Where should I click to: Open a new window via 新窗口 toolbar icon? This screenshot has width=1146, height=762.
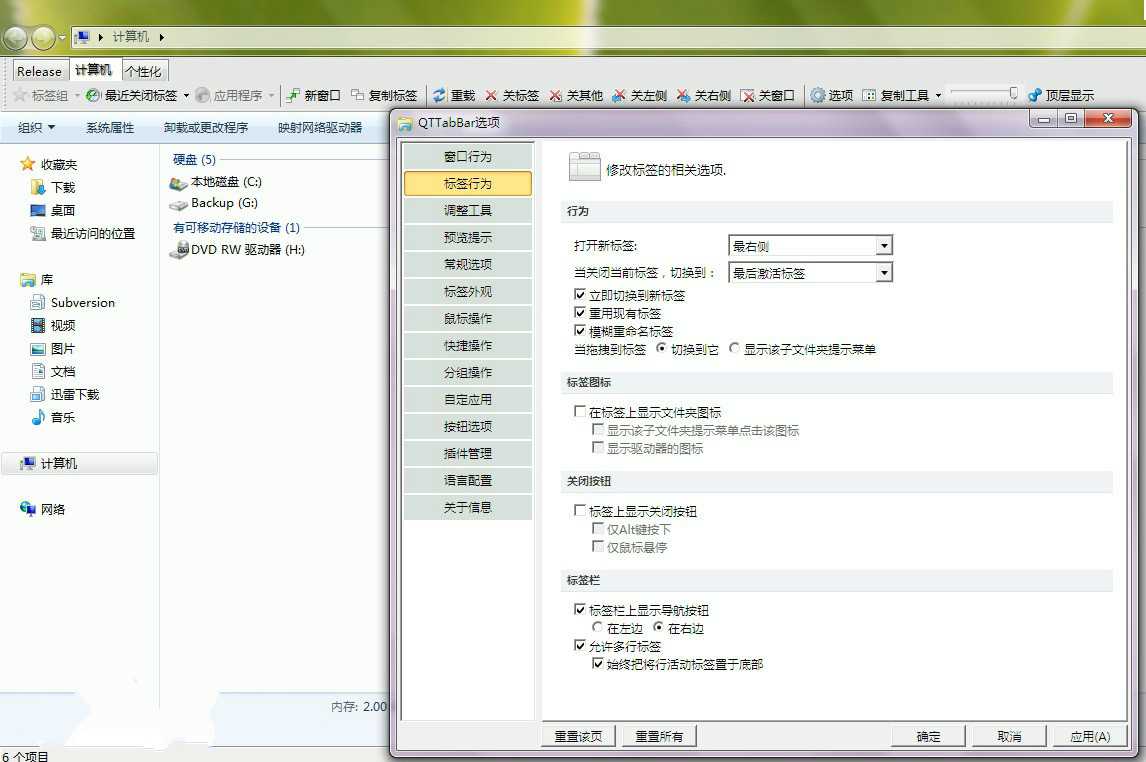click(x=313, y=97)
